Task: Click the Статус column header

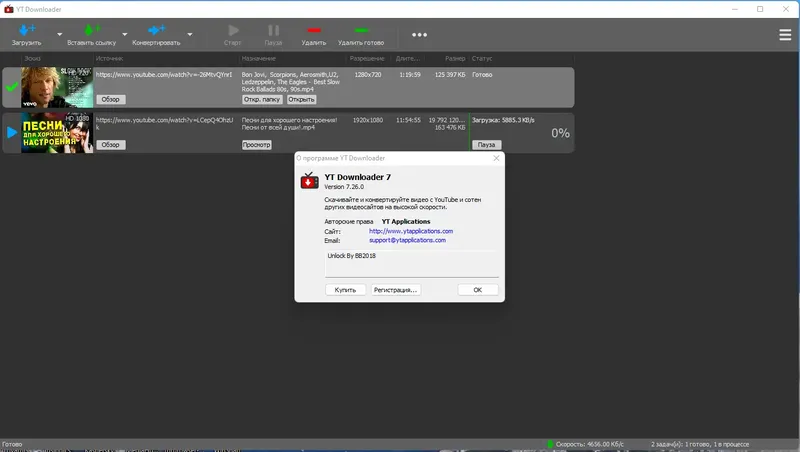Action: tap(482, 59)
